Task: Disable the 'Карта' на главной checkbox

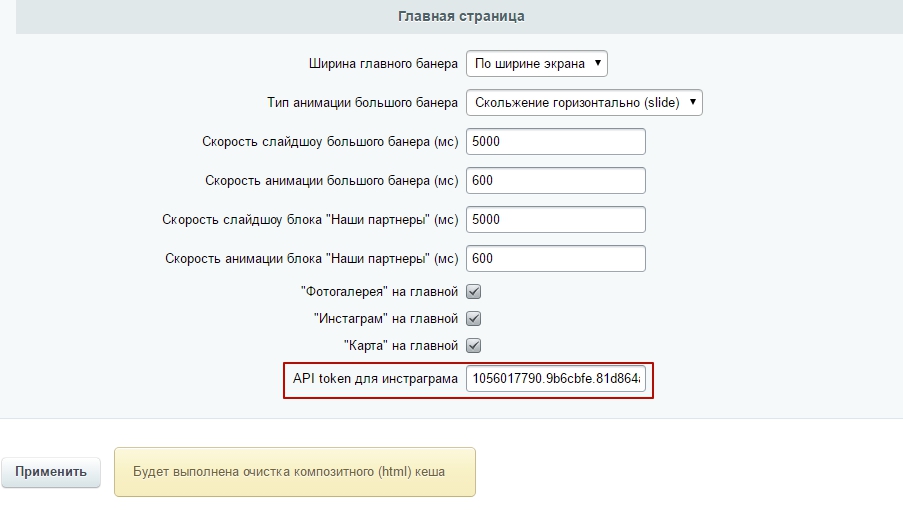Action: click(x=475, y=346)
